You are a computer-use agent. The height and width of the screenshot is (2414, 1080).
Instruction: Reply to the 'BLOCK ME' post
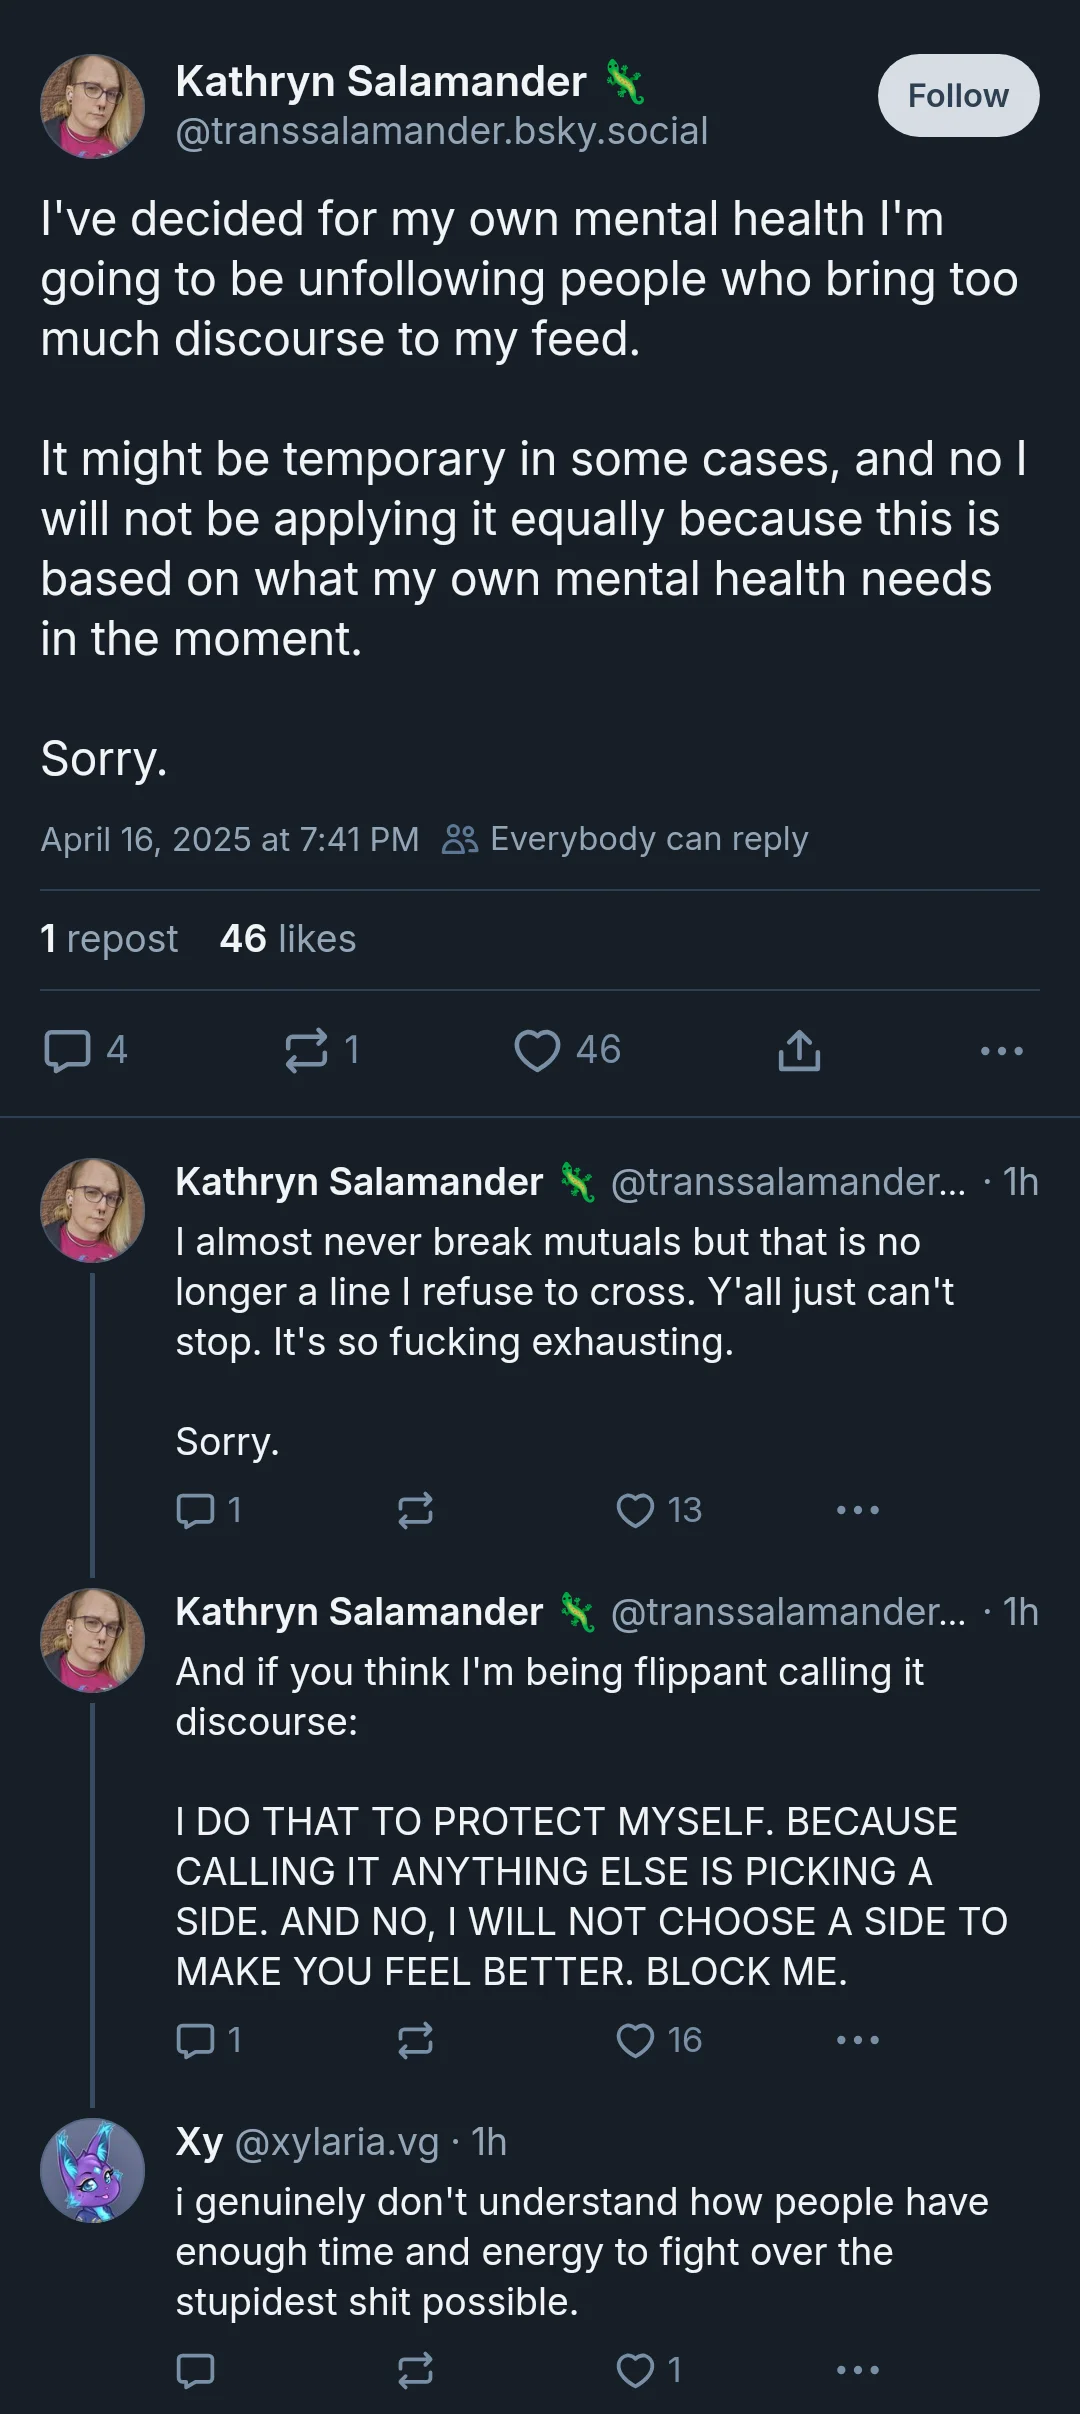point(208,2040)
